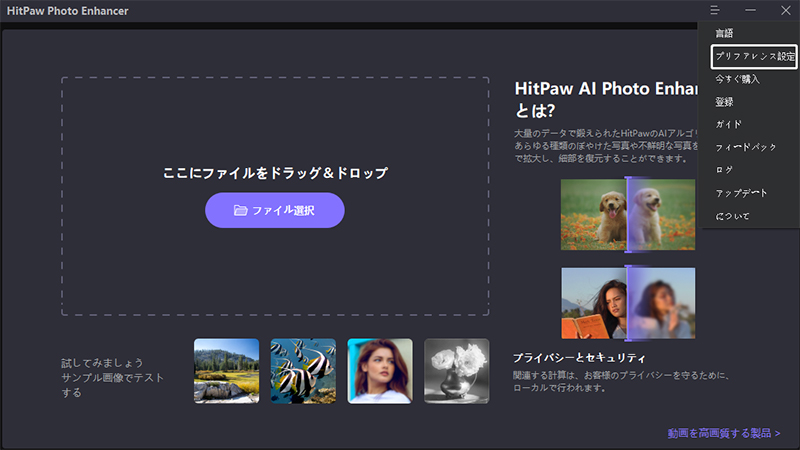Close the HitPaw Photo Enhancer window
The height and width of the screenshot is (450, 800).
tap(786, 10)
